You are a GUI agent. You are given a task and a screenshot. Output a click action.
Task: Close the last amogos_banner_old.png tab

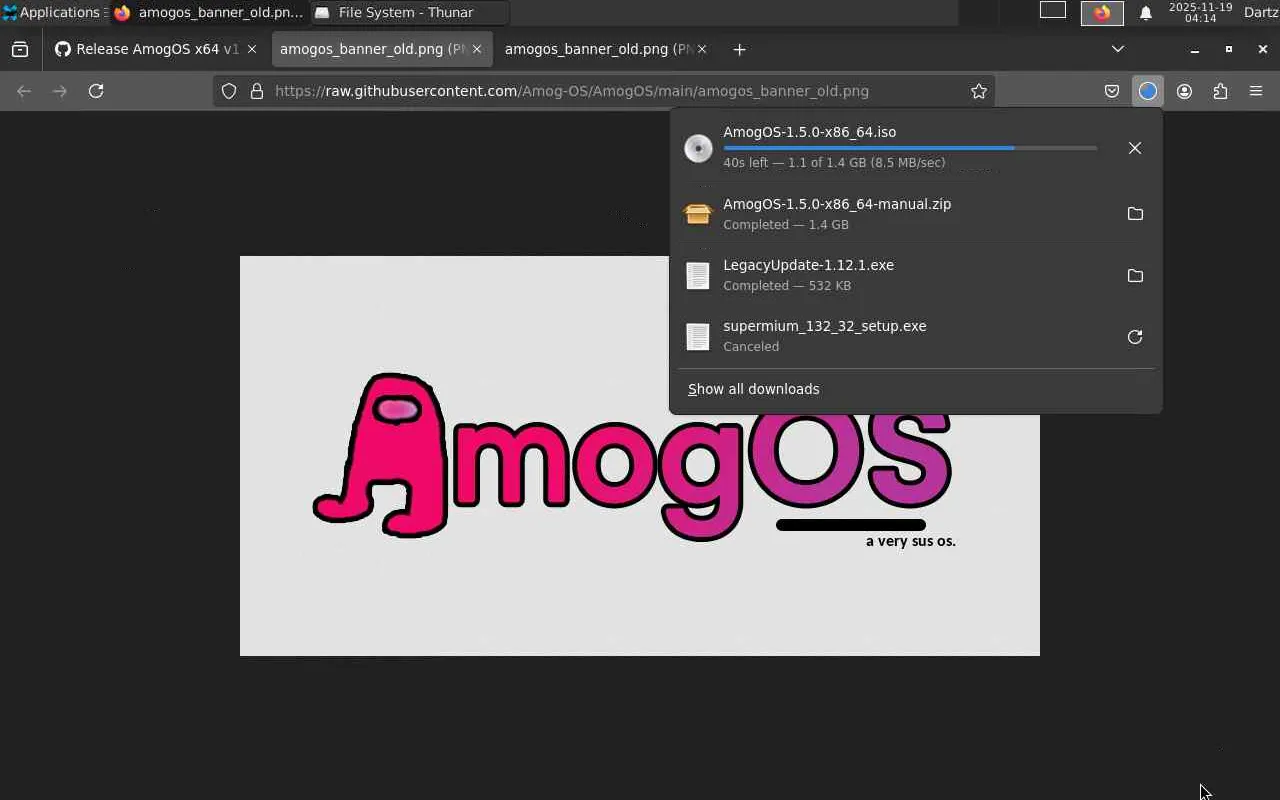[702, 49]
